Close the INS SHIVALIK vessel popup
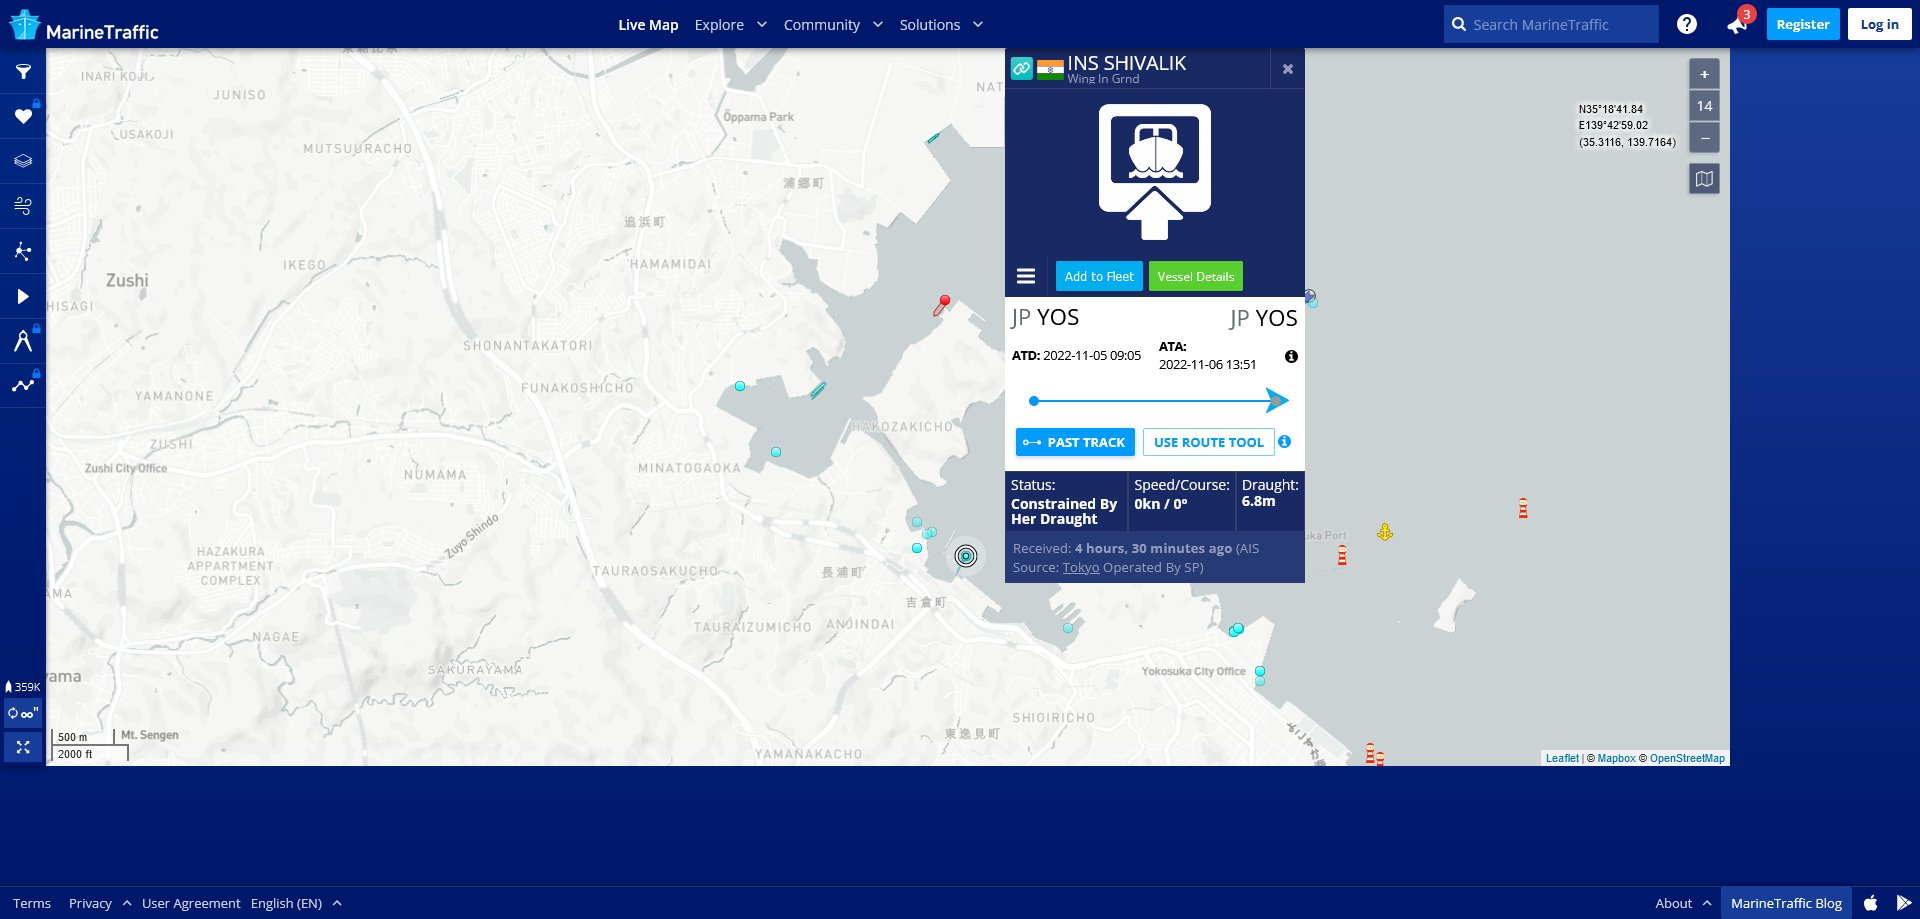 (x=1288, y=69)
